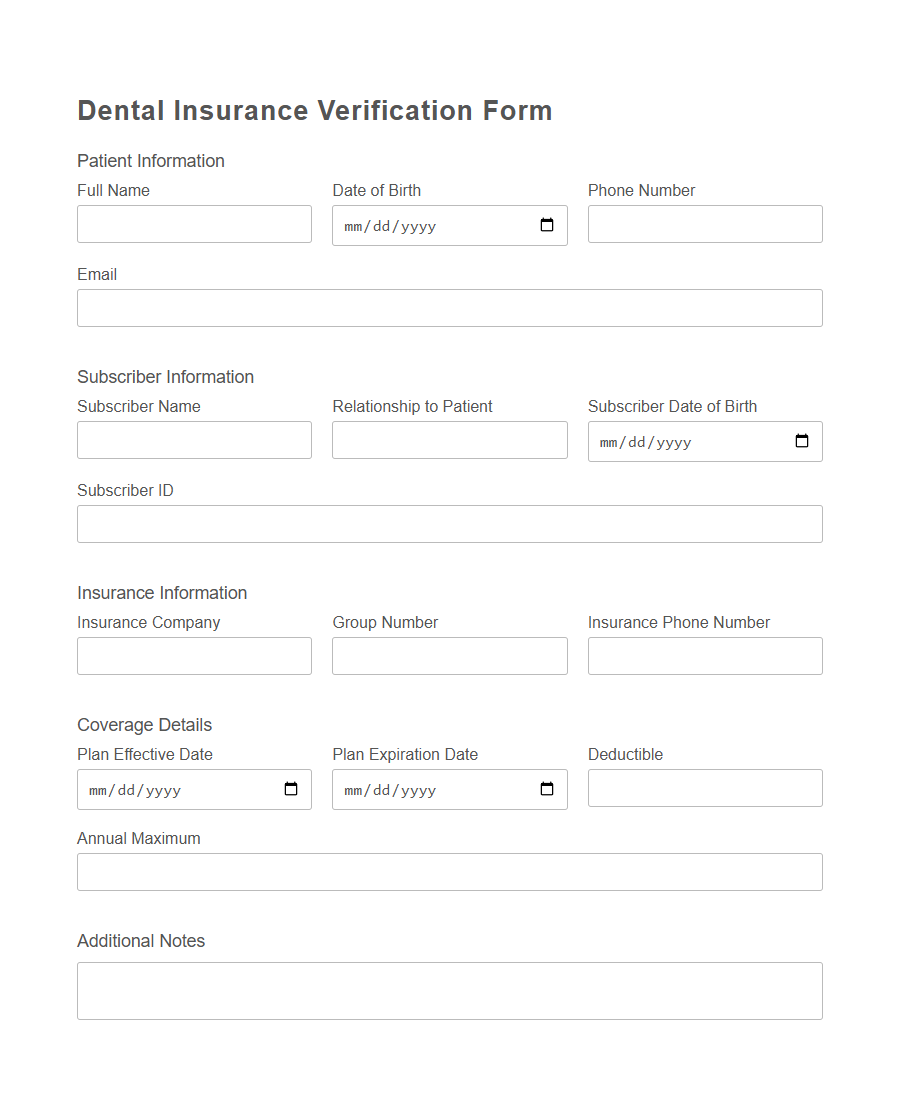Open the Plan Expiration Date calendar picker
900x1104 pixels.
pos(546,789)
